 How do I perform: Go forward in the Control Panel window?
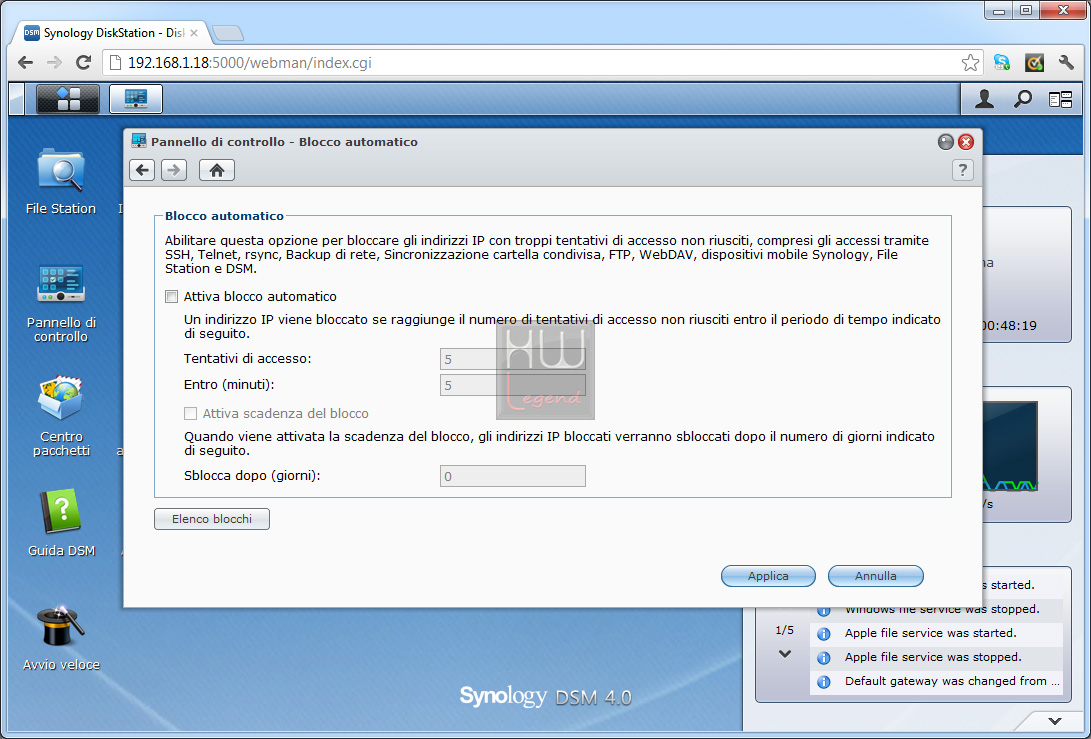click(174, 170)
